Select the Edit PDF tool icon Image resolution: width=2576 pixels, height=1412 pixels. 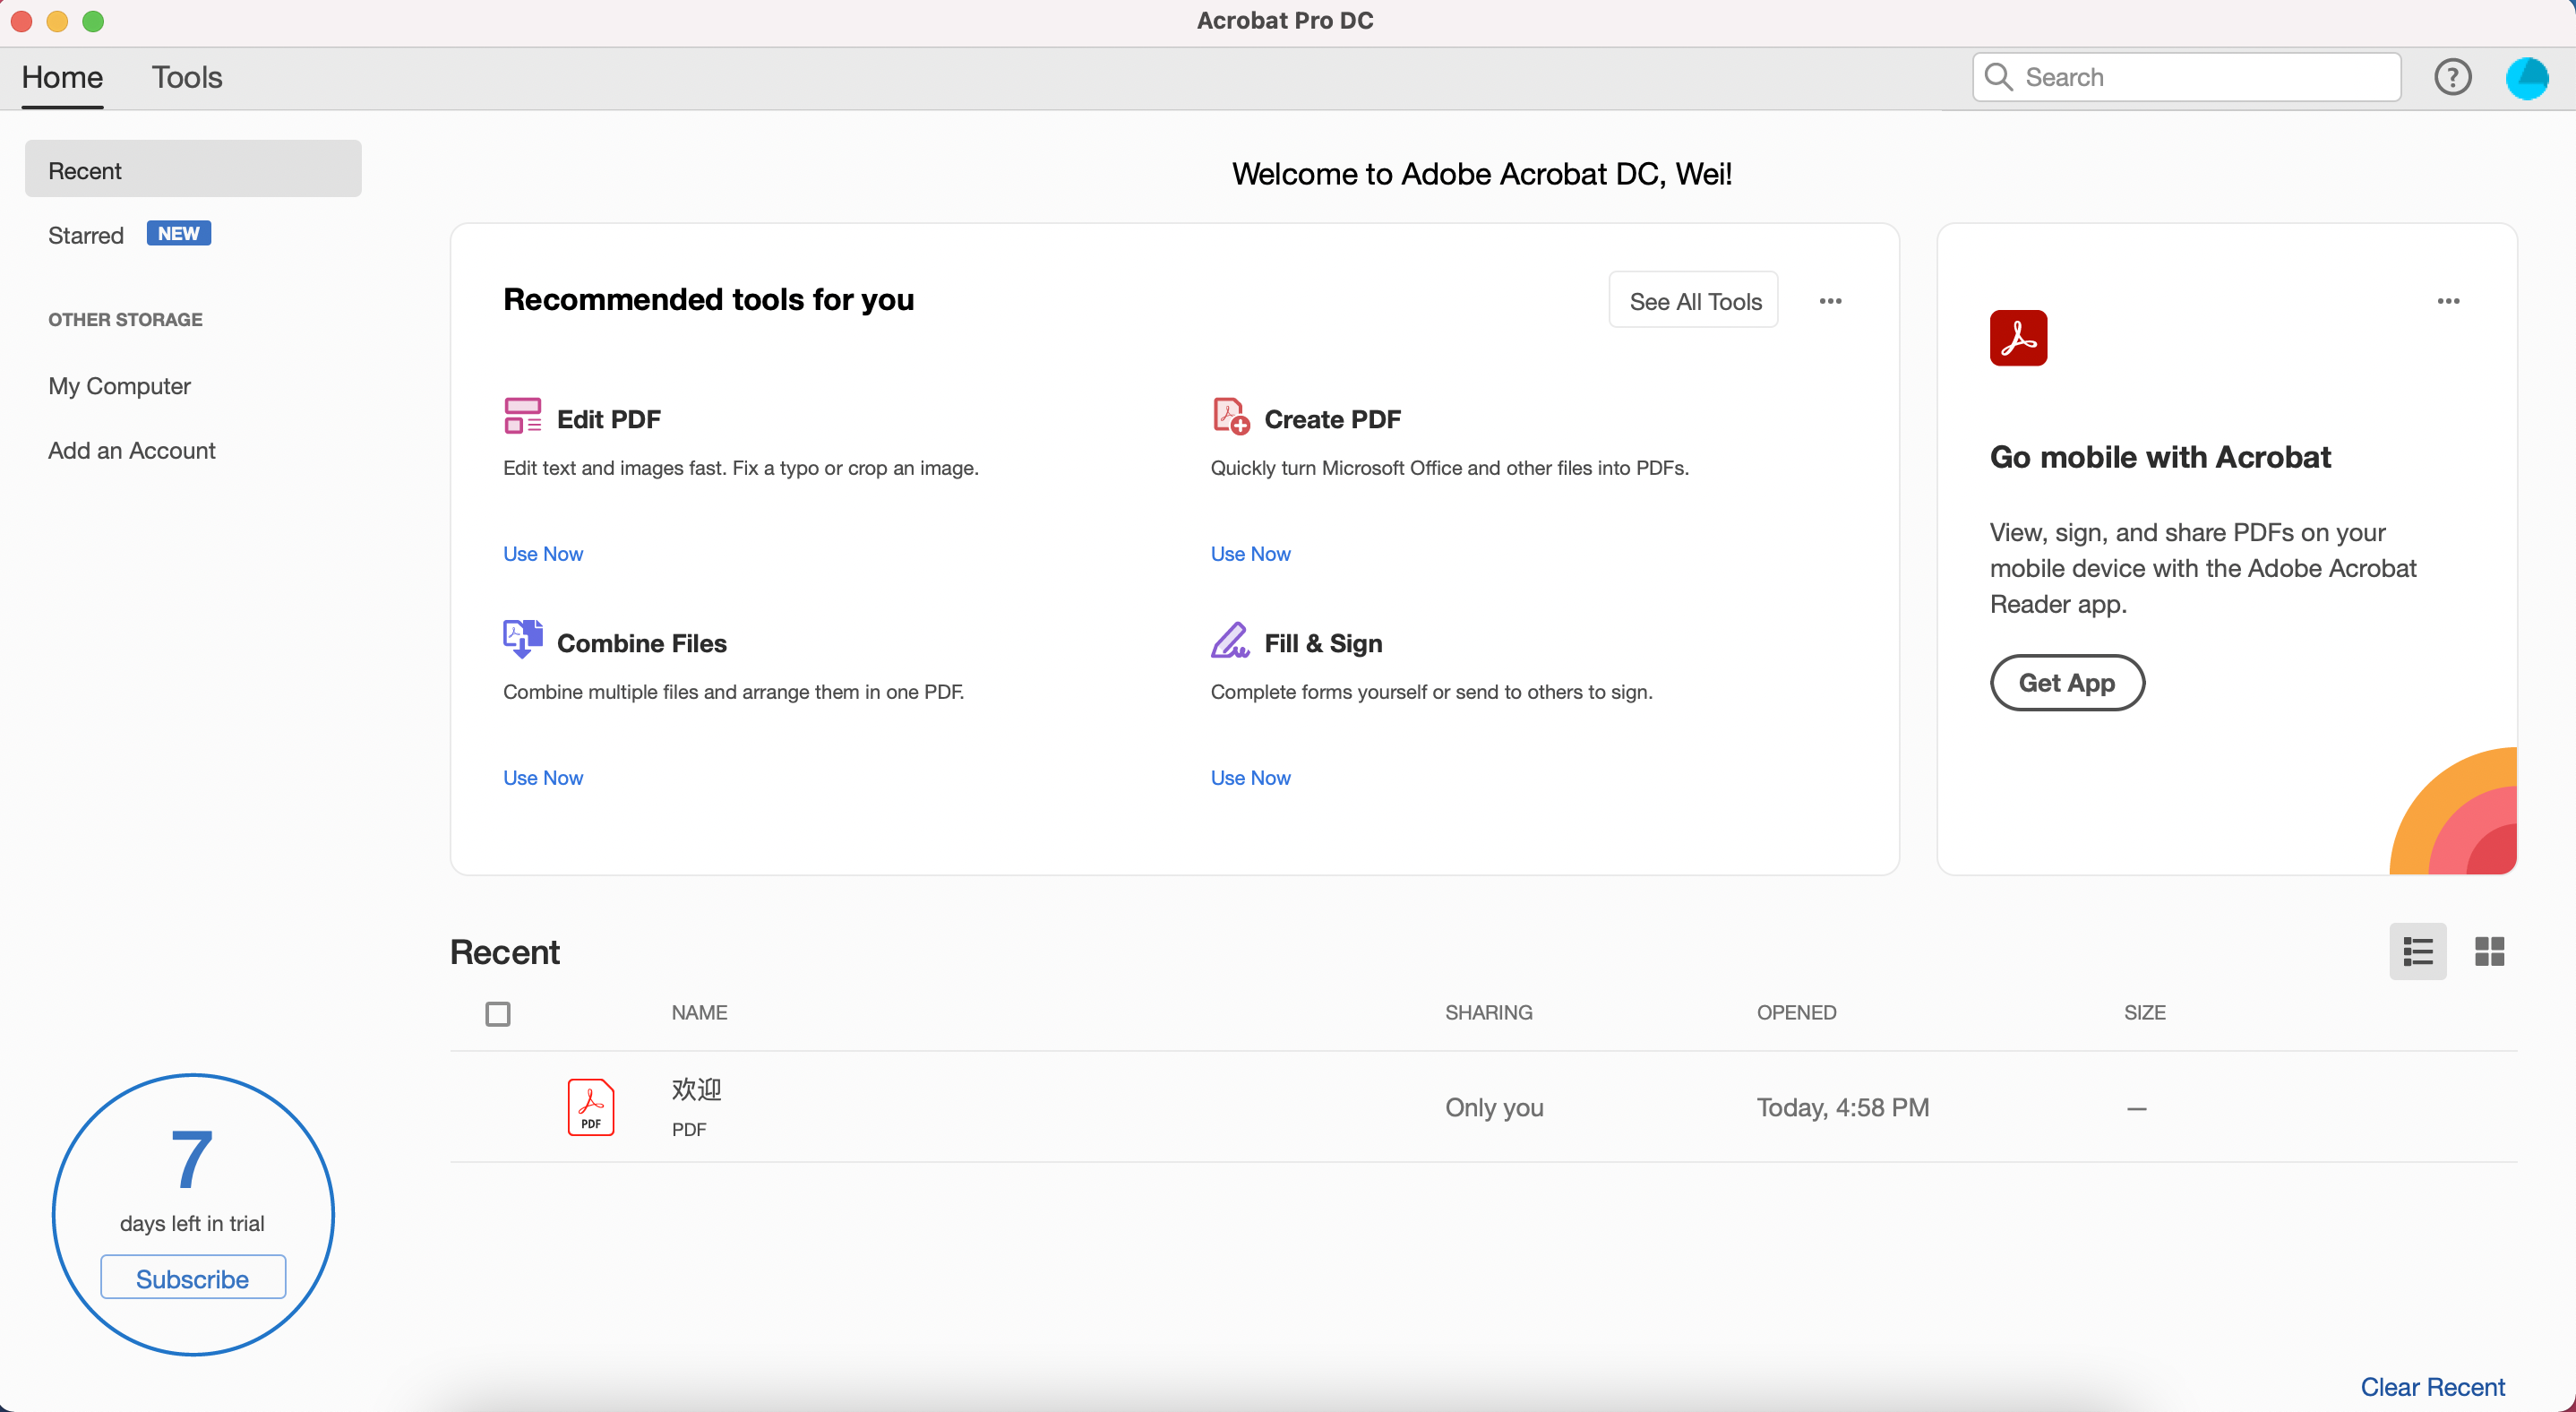(x=522, y=416)
